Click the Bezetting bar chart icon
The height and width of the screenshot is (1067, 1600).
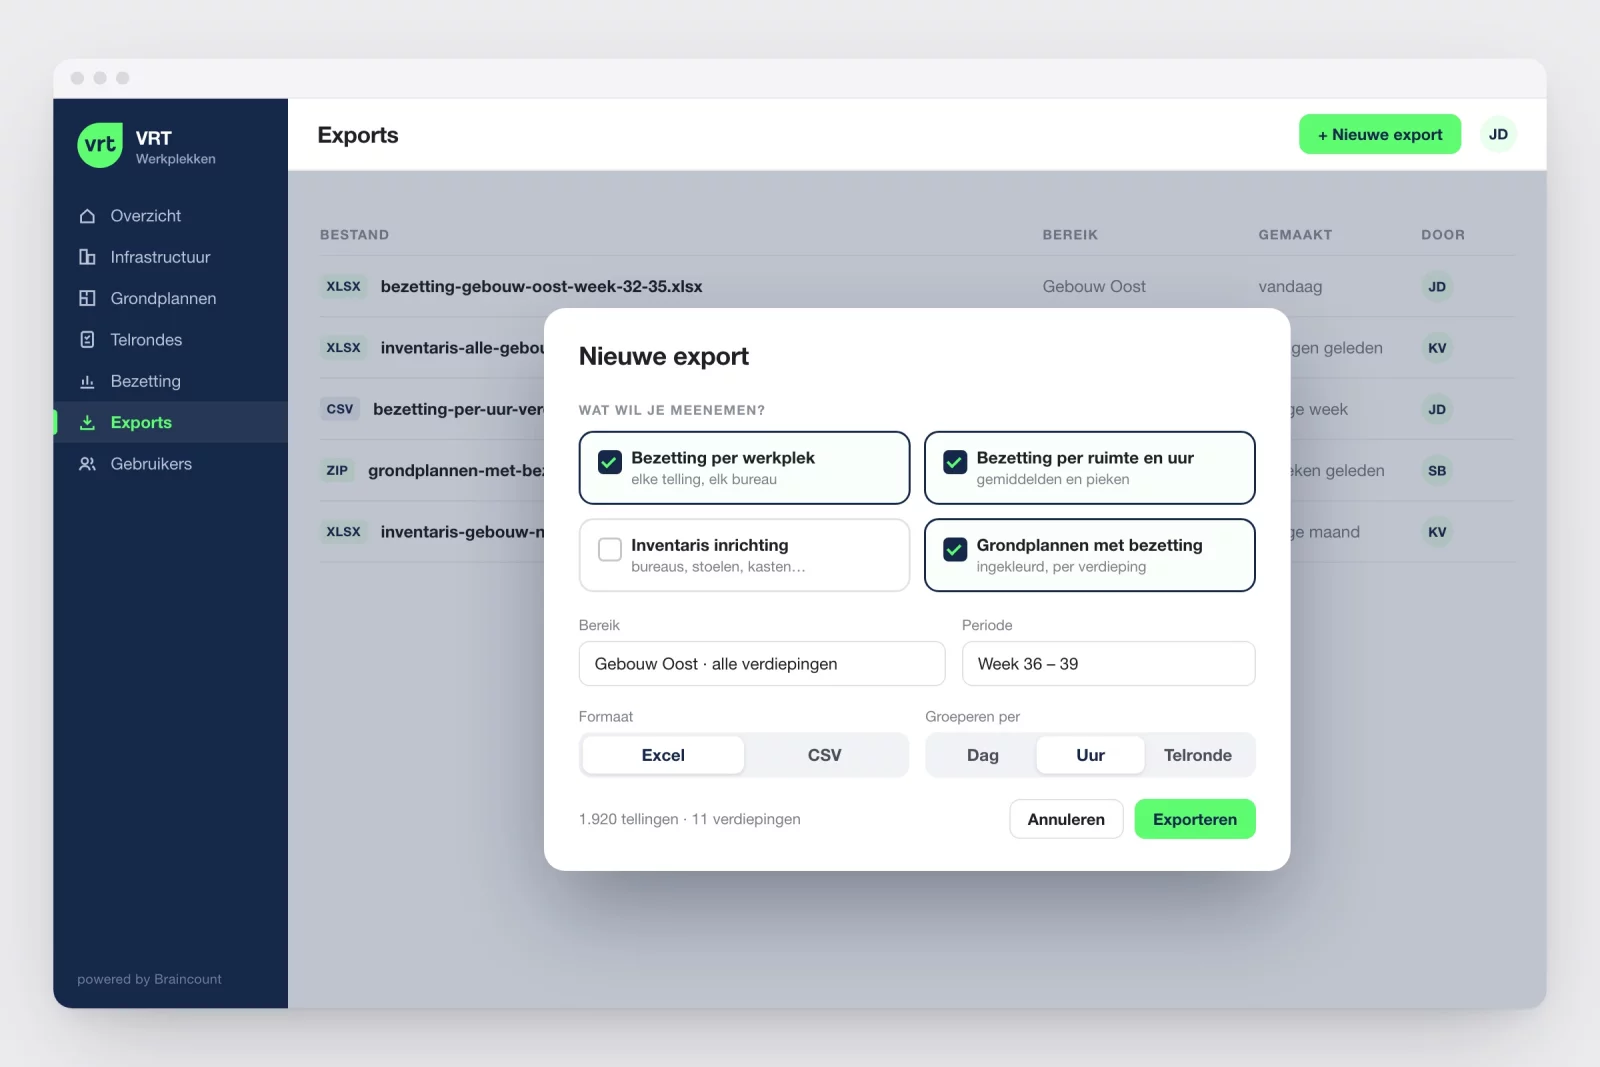[x=87, y=381]
